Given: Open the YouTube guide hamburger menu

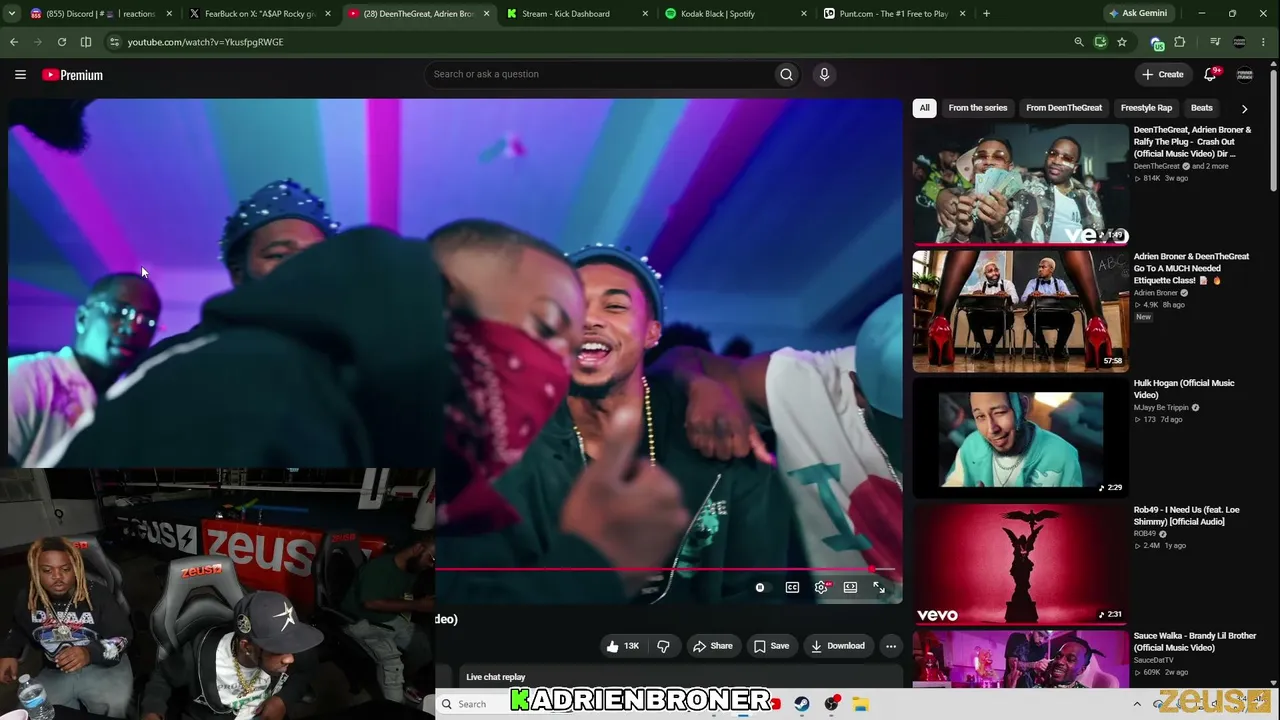Looking at the screenshot, I should [20, 74].
